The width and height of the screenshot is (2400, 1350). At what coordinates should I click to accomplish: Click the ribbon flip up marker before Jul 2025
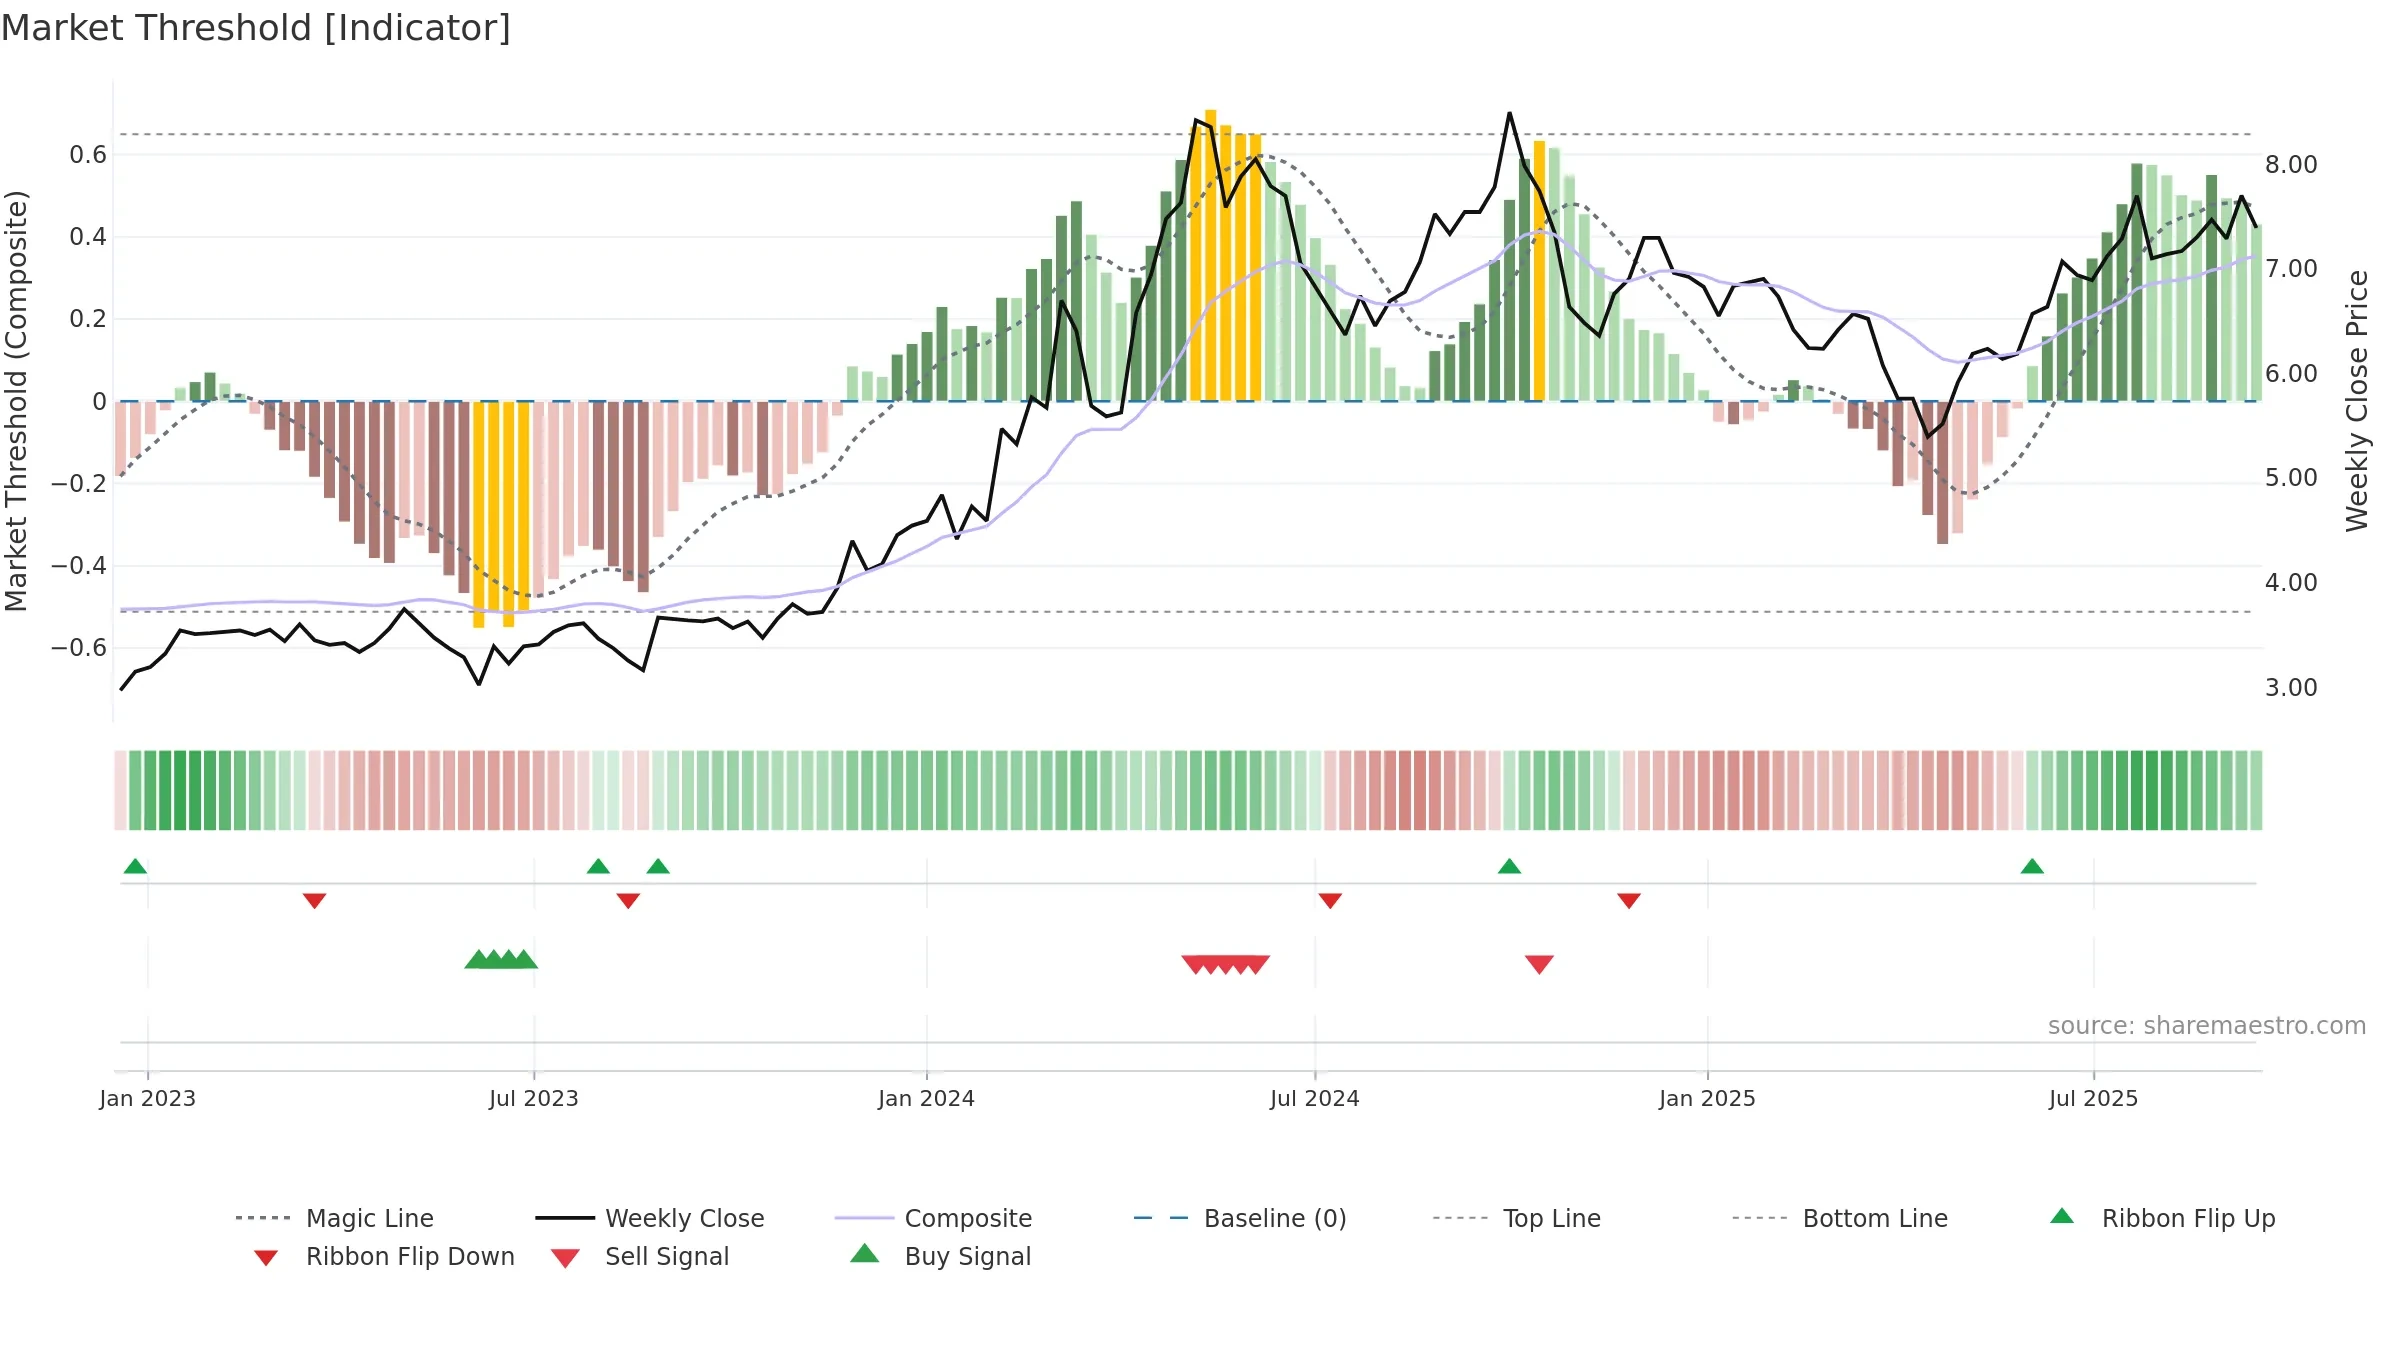click(2032, 866)
